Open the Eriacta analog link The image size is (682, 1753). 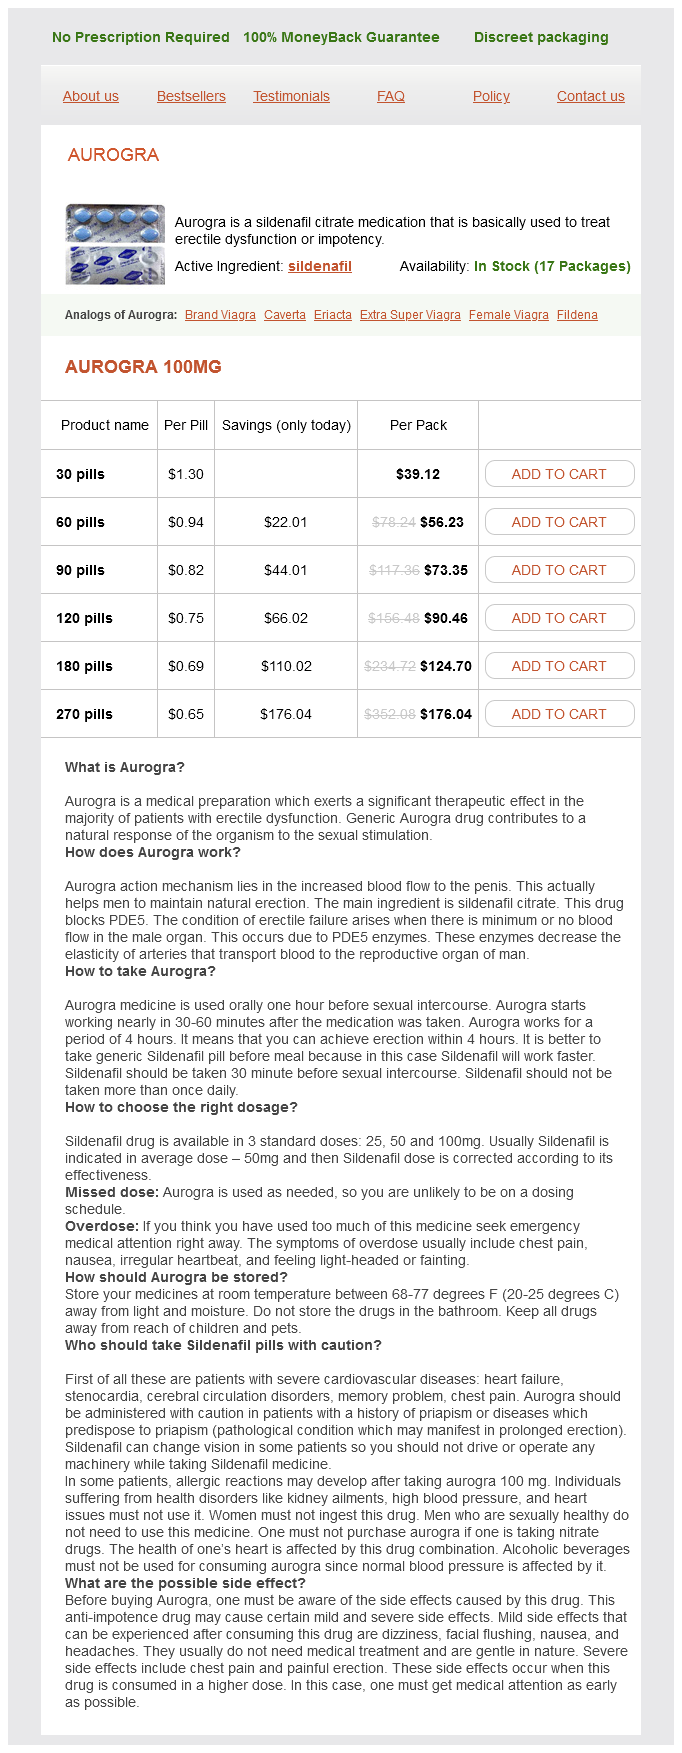tap(333, 315)
